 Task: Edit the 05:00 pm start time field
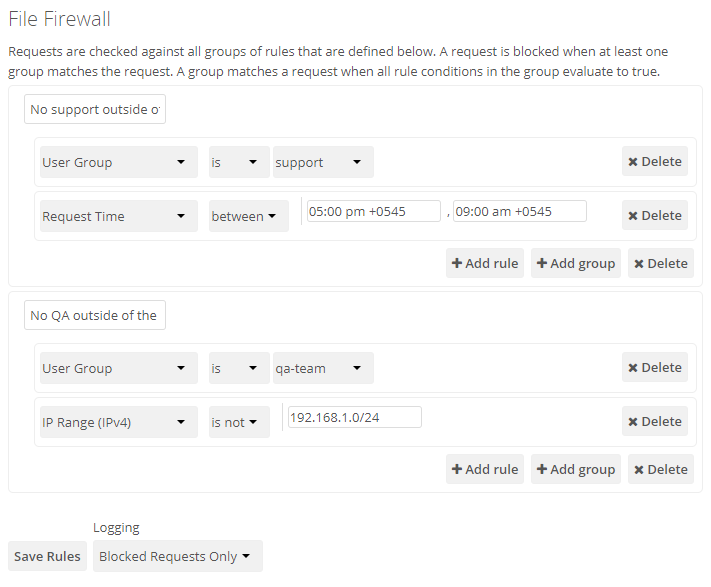(x=373, y=211)
